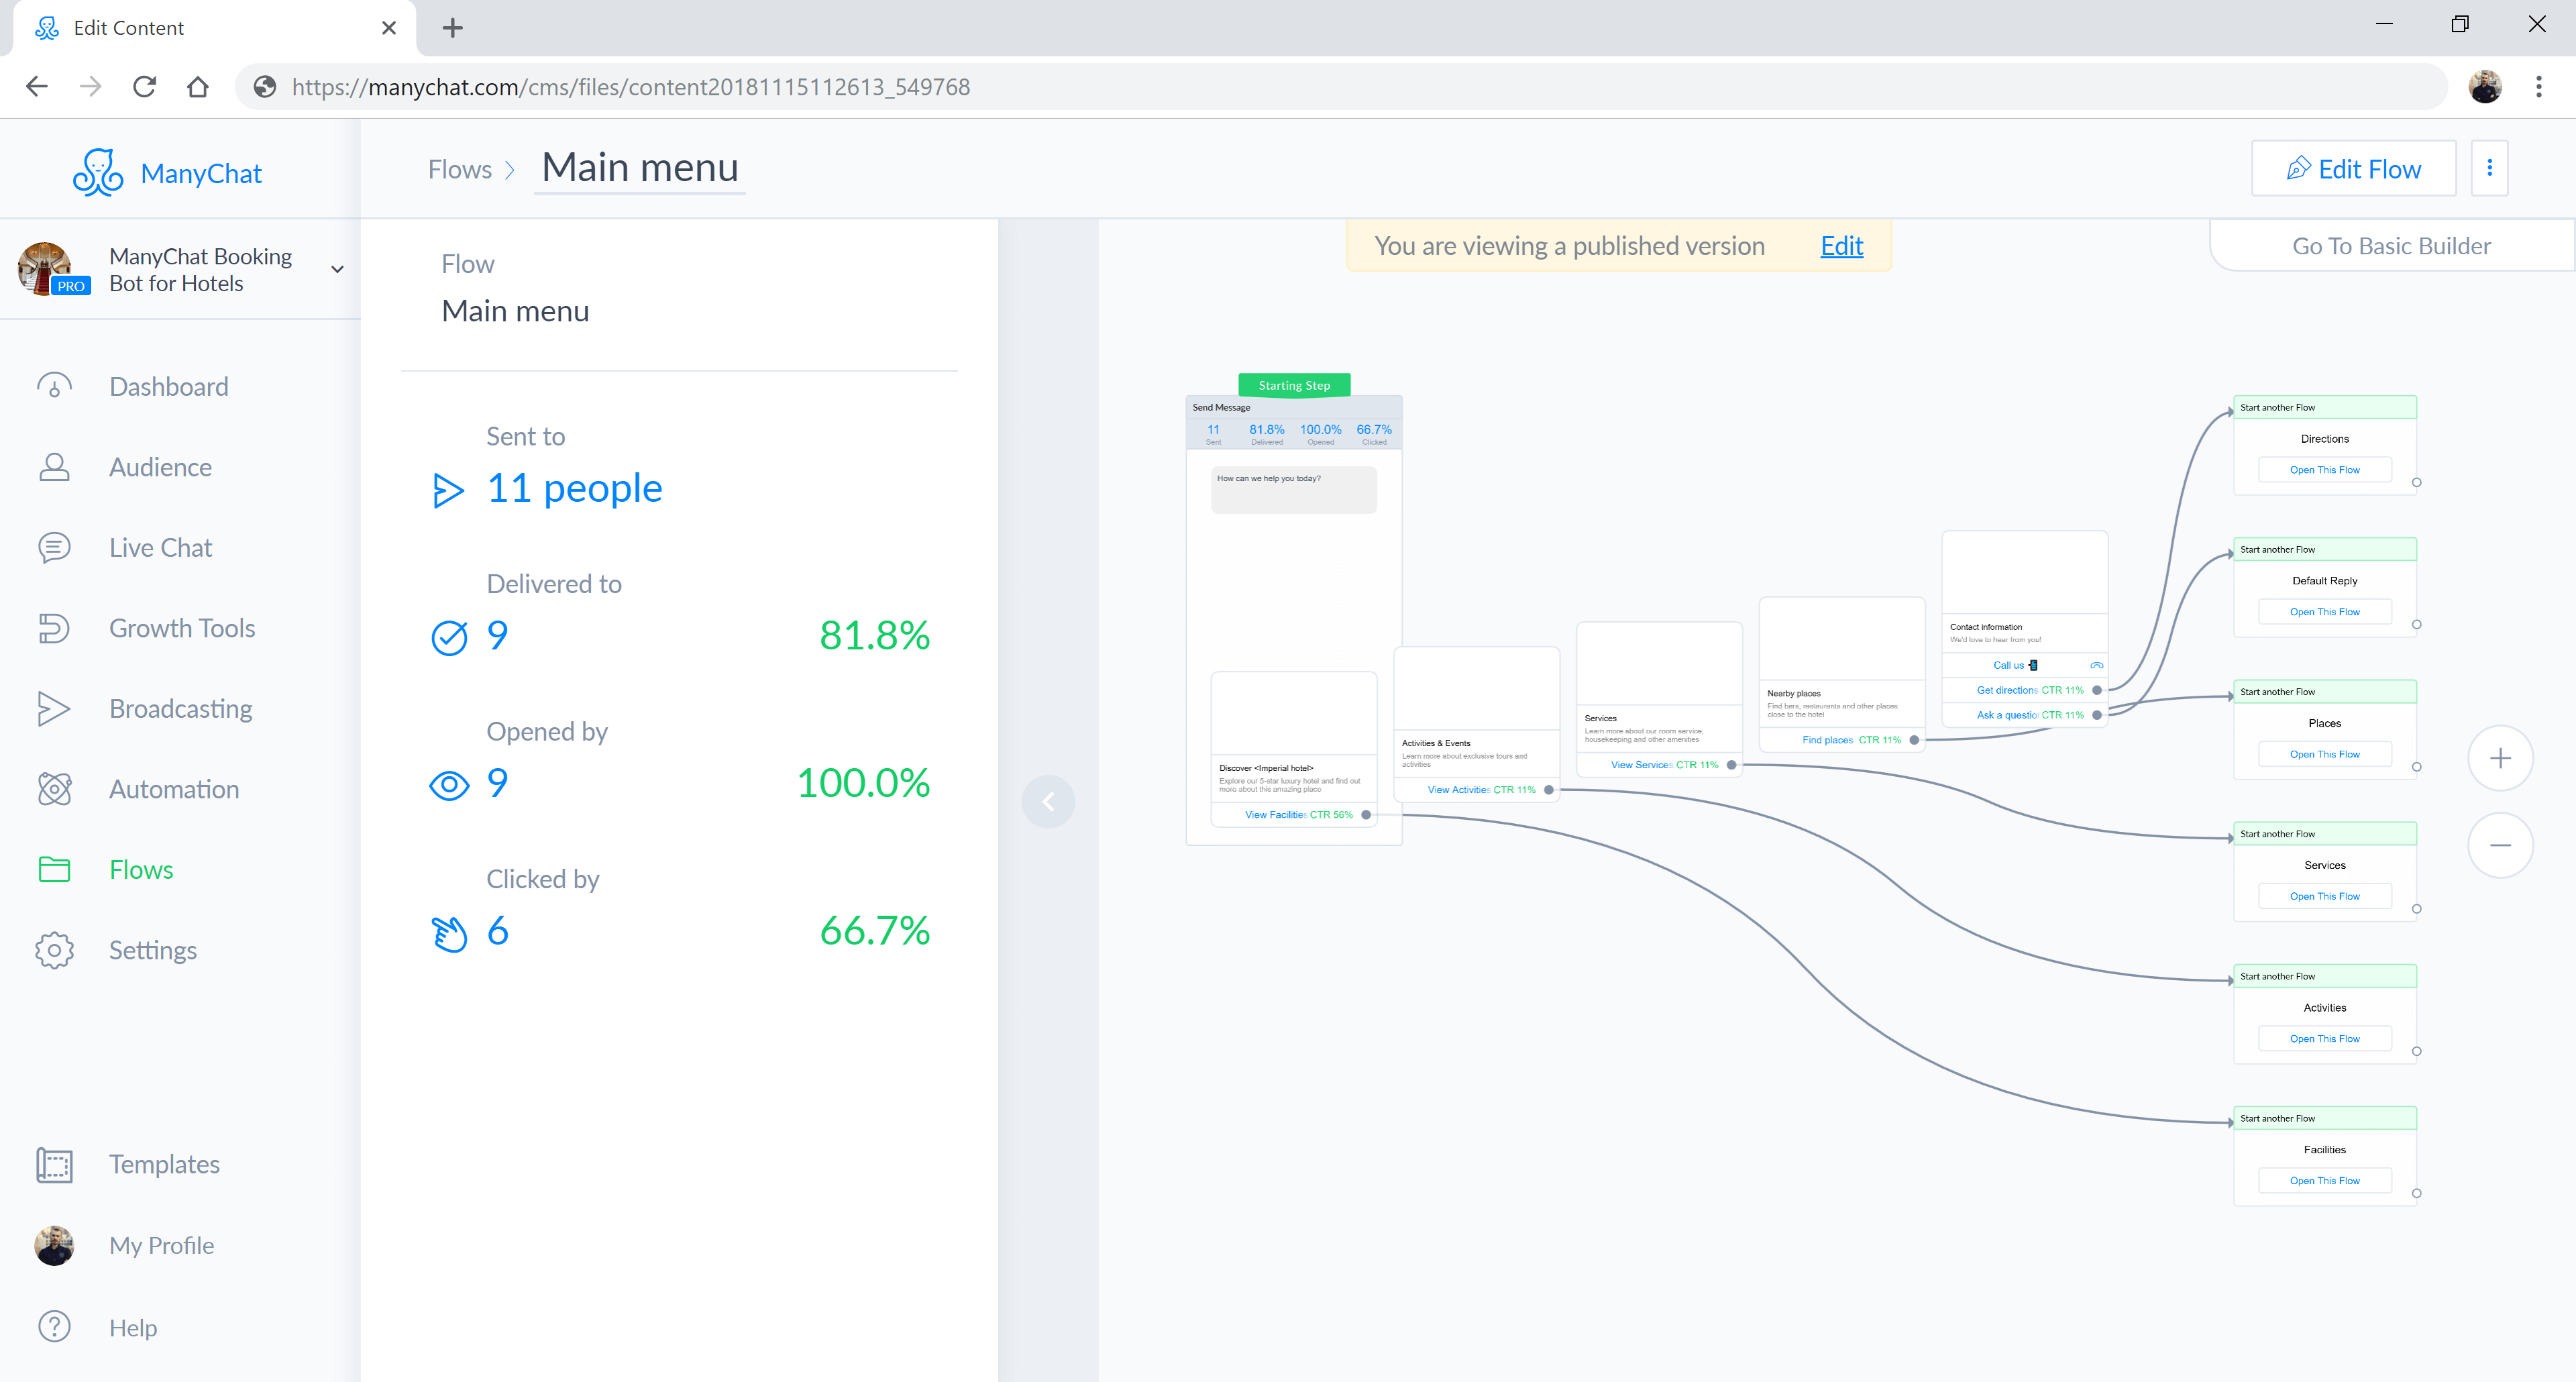Image resolution: width=2576 pixels, height=1382 pixels.
Task: Open This Flow for Activities
Action: coord(2324,1038)
